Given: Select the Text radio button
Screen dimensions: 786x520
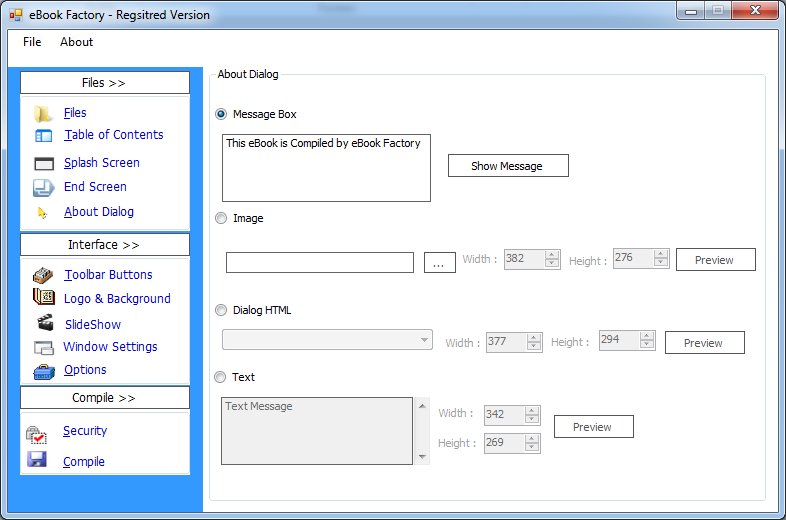Looking at the screenshot, I should 220,377.
